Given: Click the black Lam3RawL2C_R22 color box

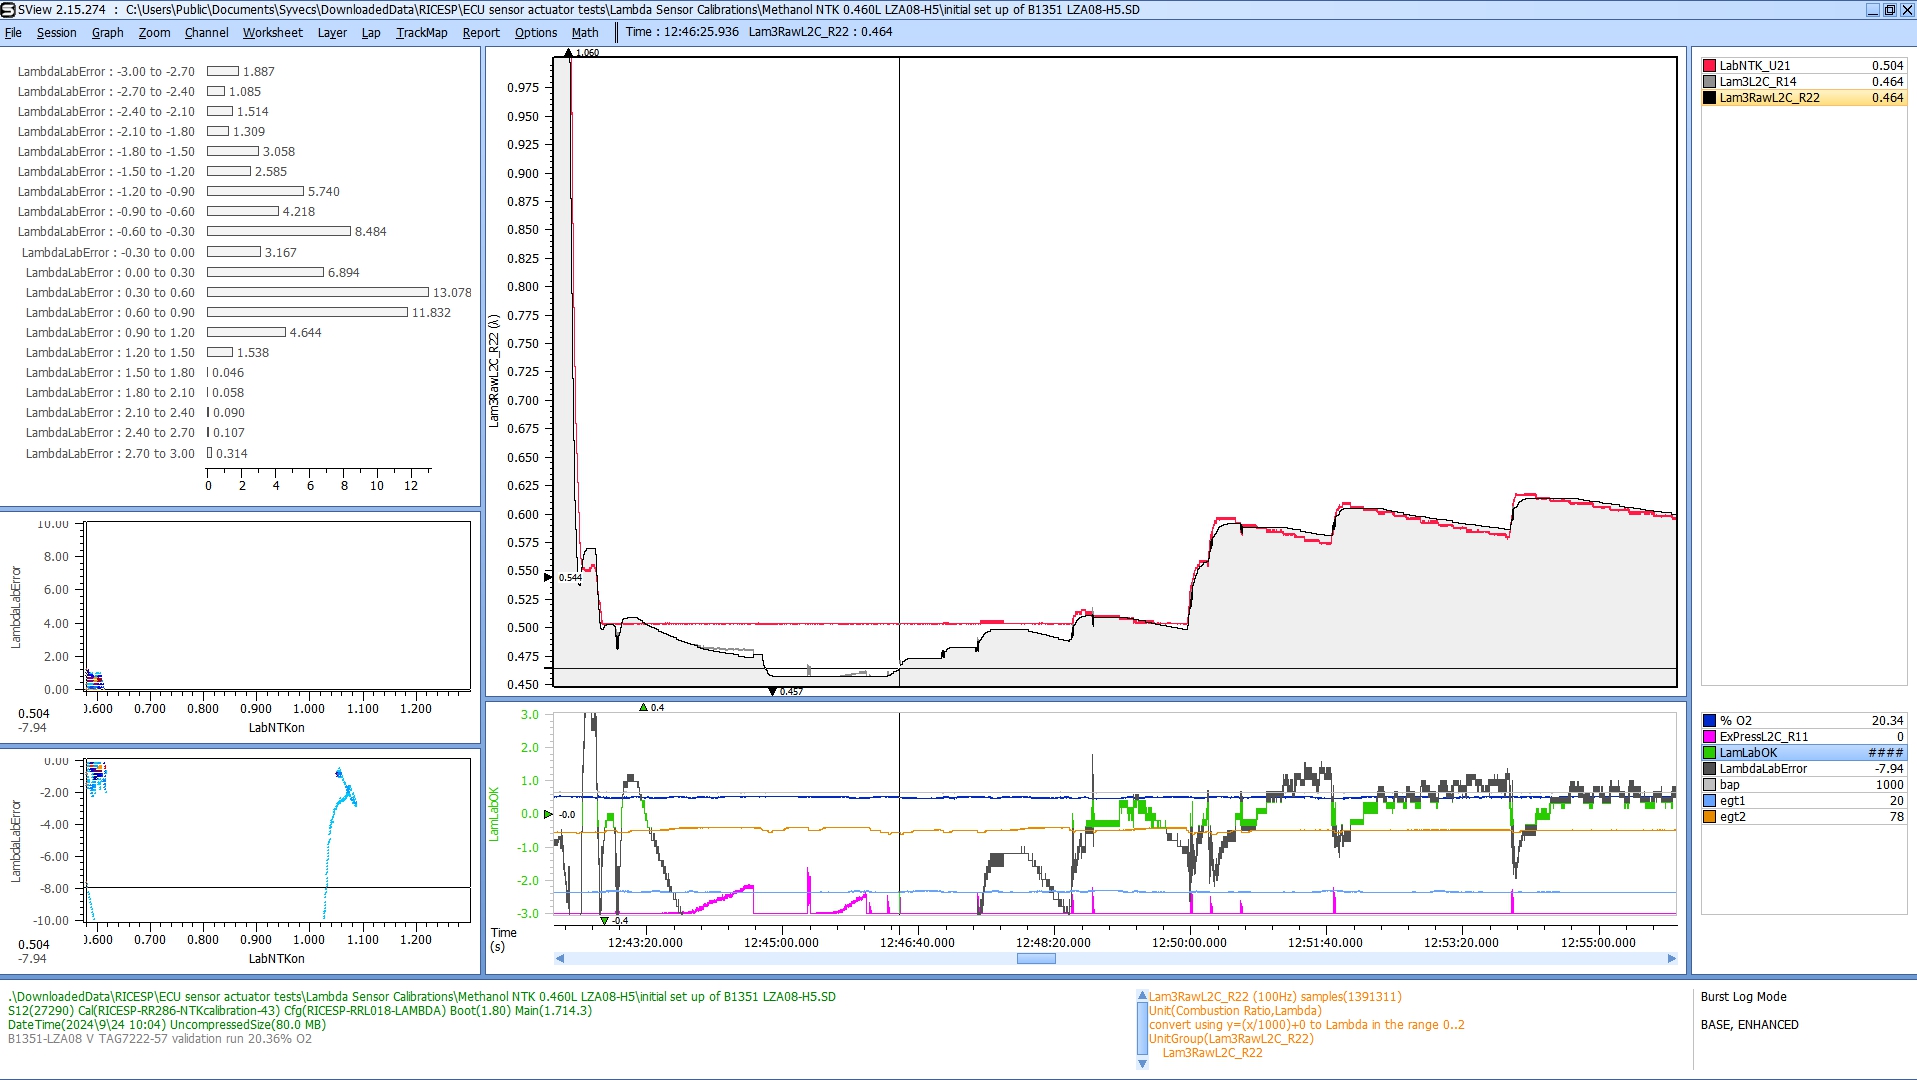Looking at the screenshot, I should click(1709, 98).
